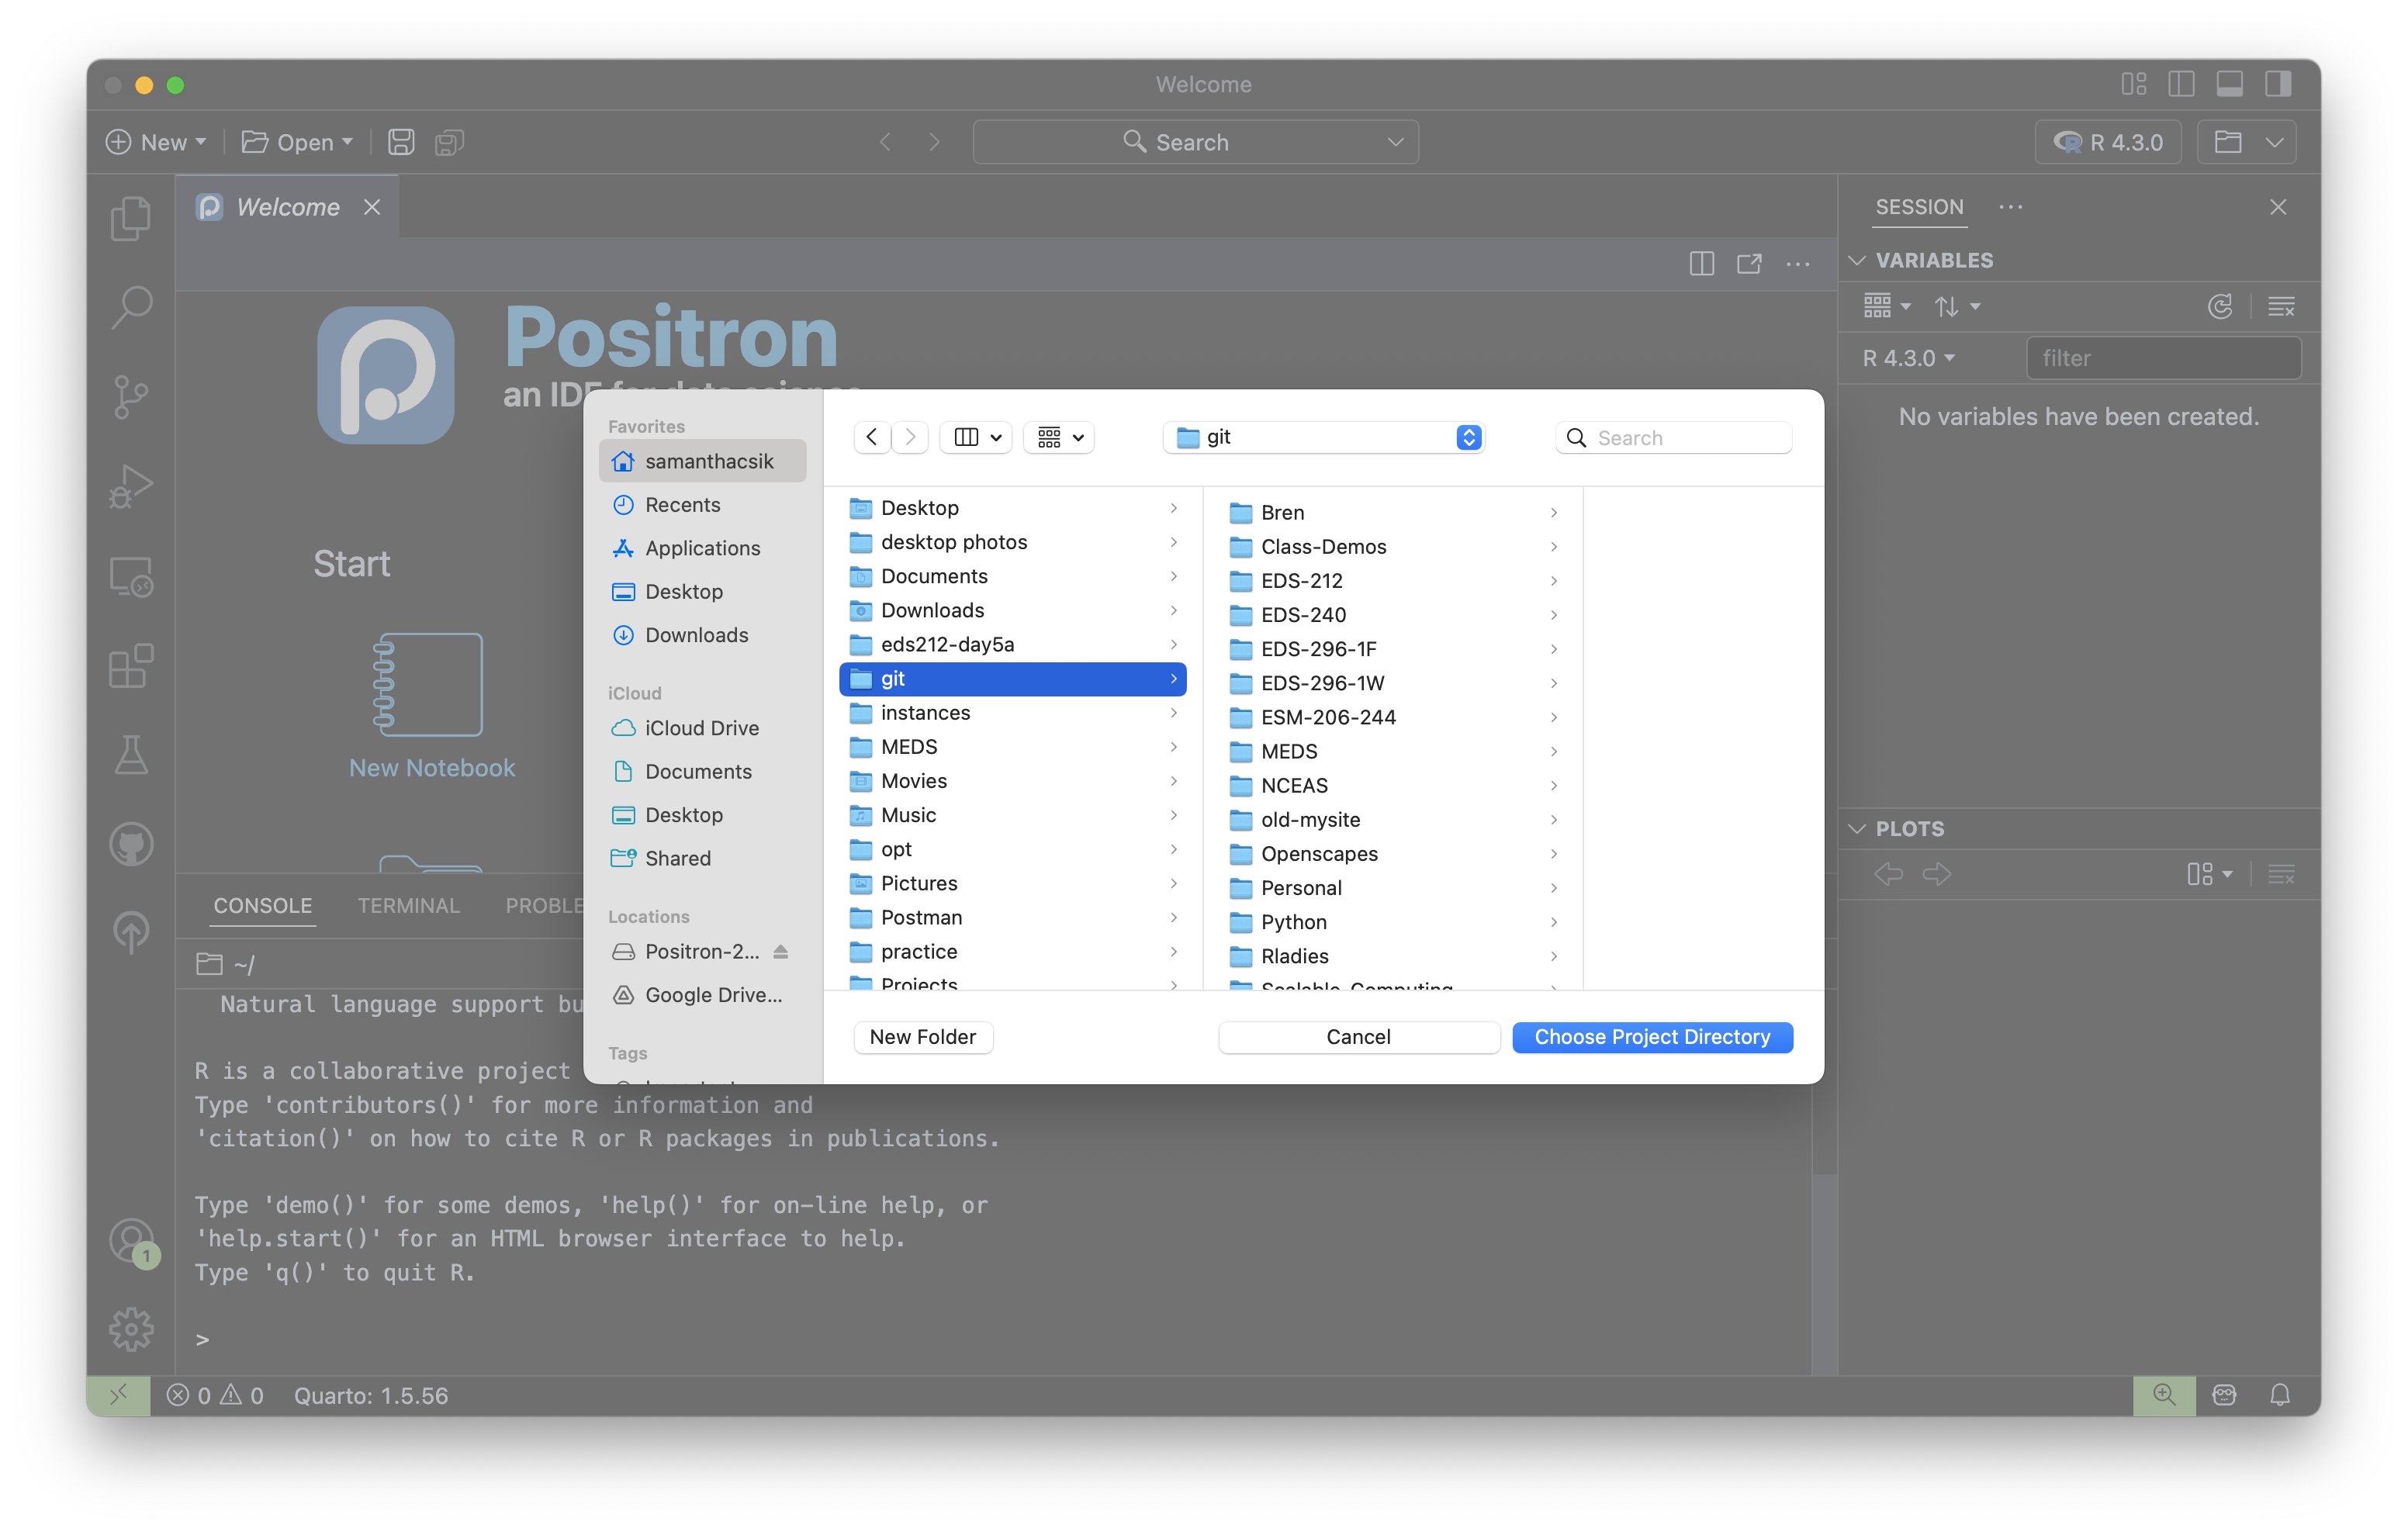Open variables sorting dropdown
The image size is (2408, 1531).
point(1957,306)
